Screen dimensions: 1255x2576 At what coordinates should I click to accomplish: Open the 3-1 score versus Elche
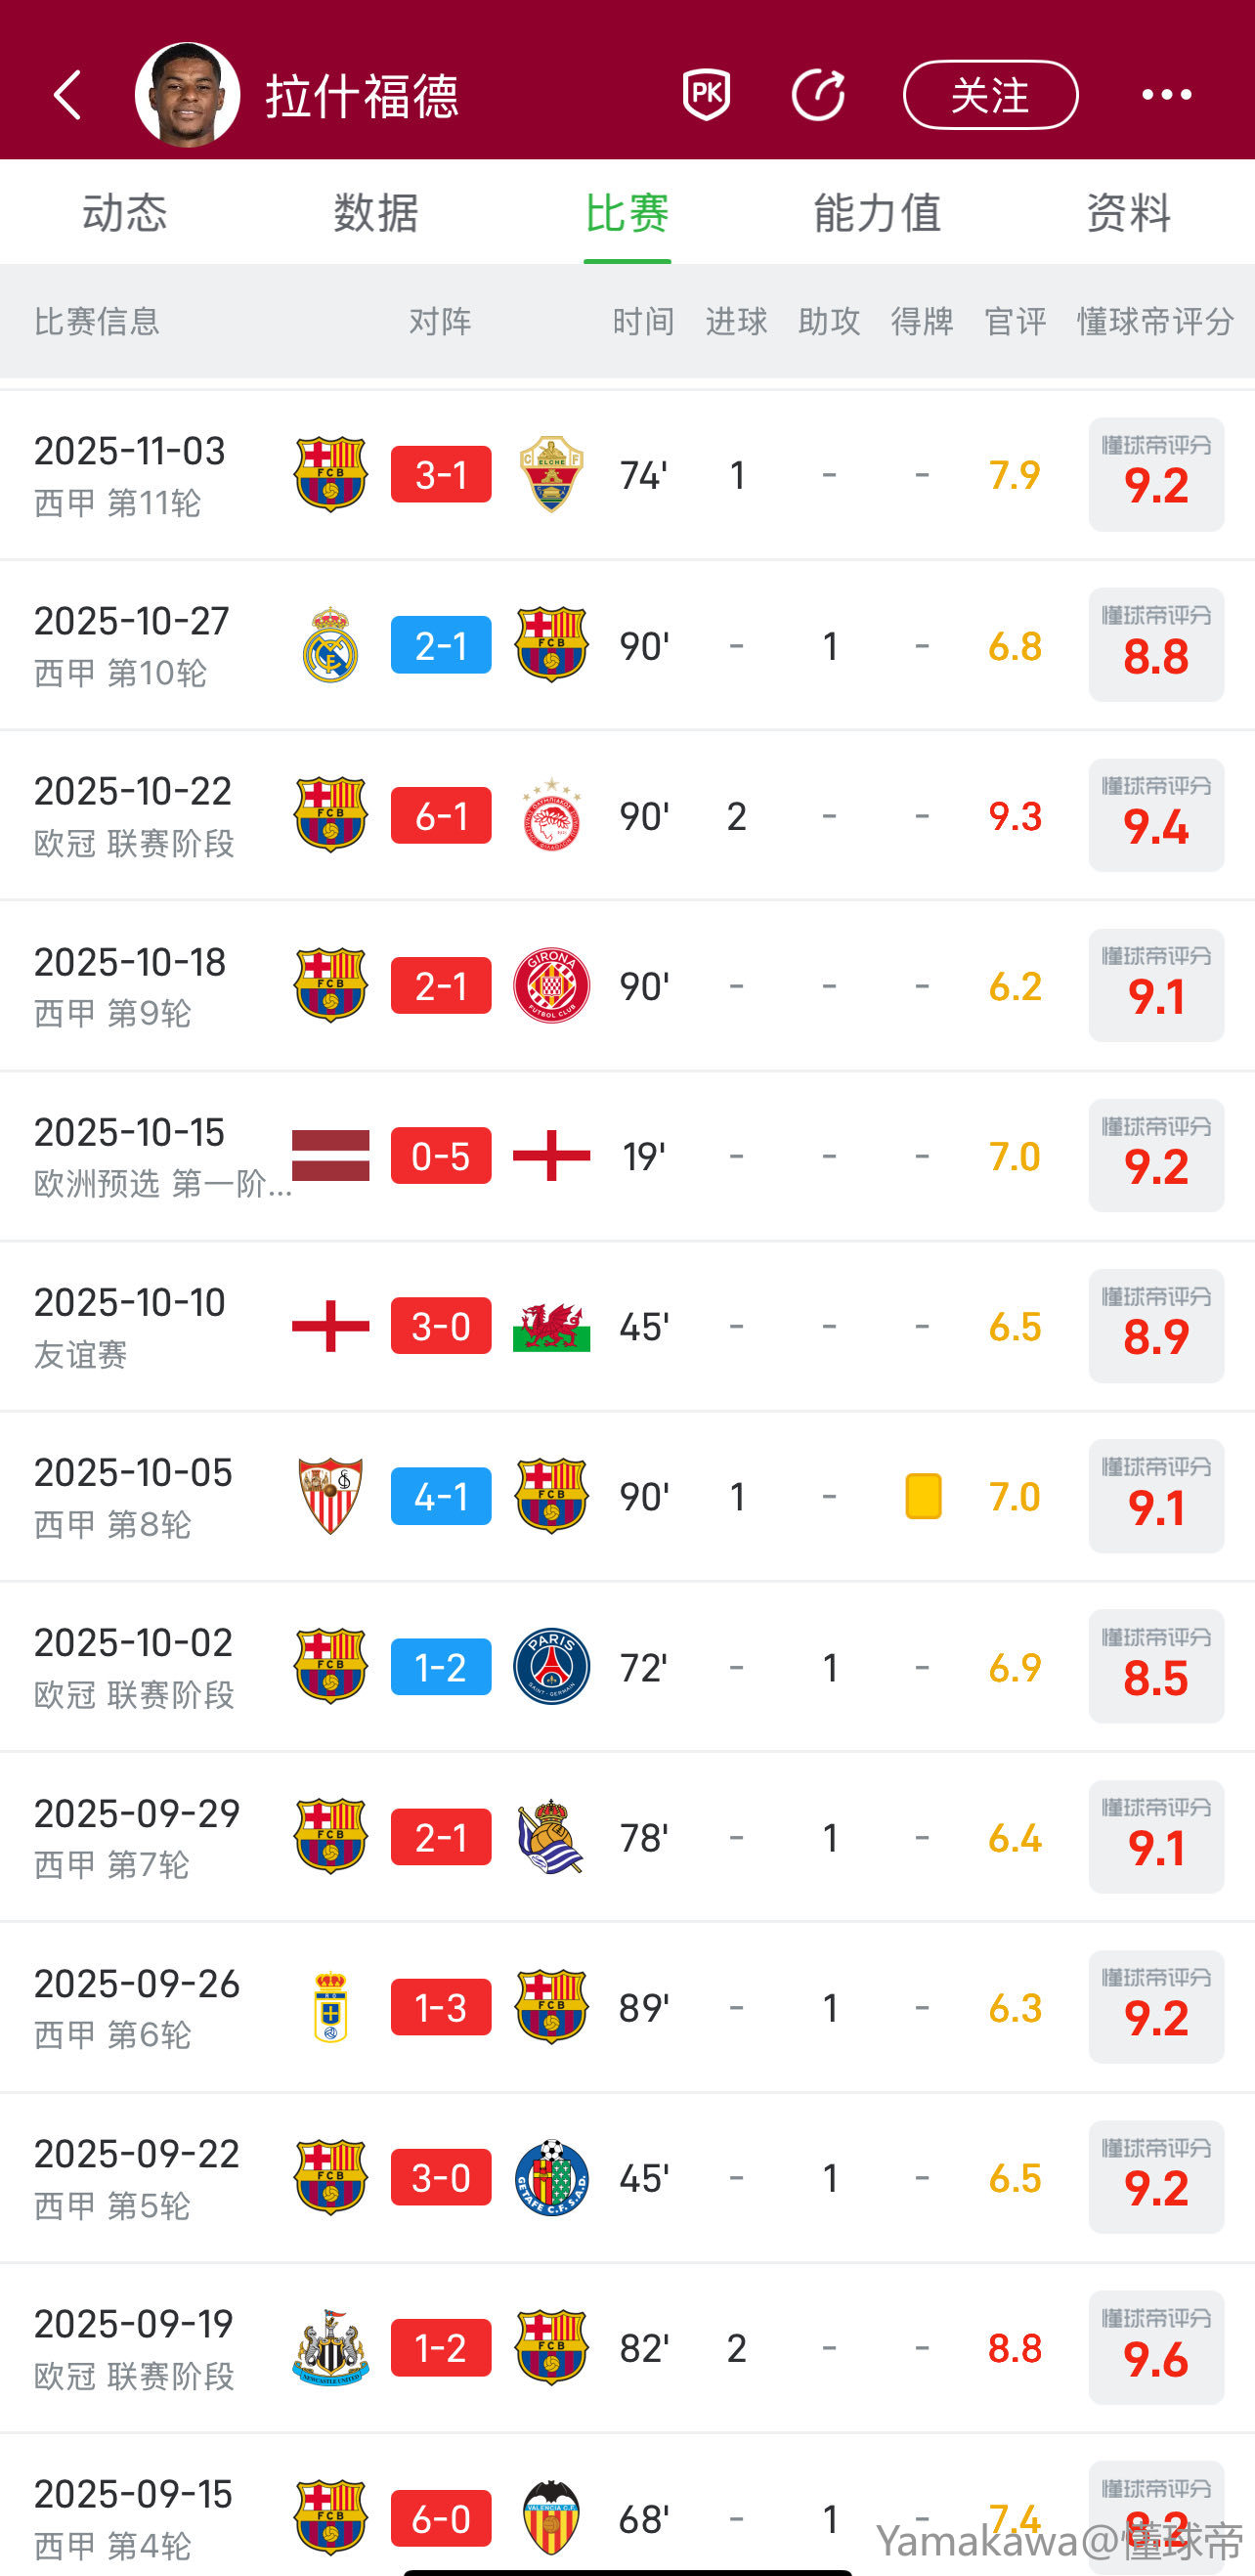(441, 474)
